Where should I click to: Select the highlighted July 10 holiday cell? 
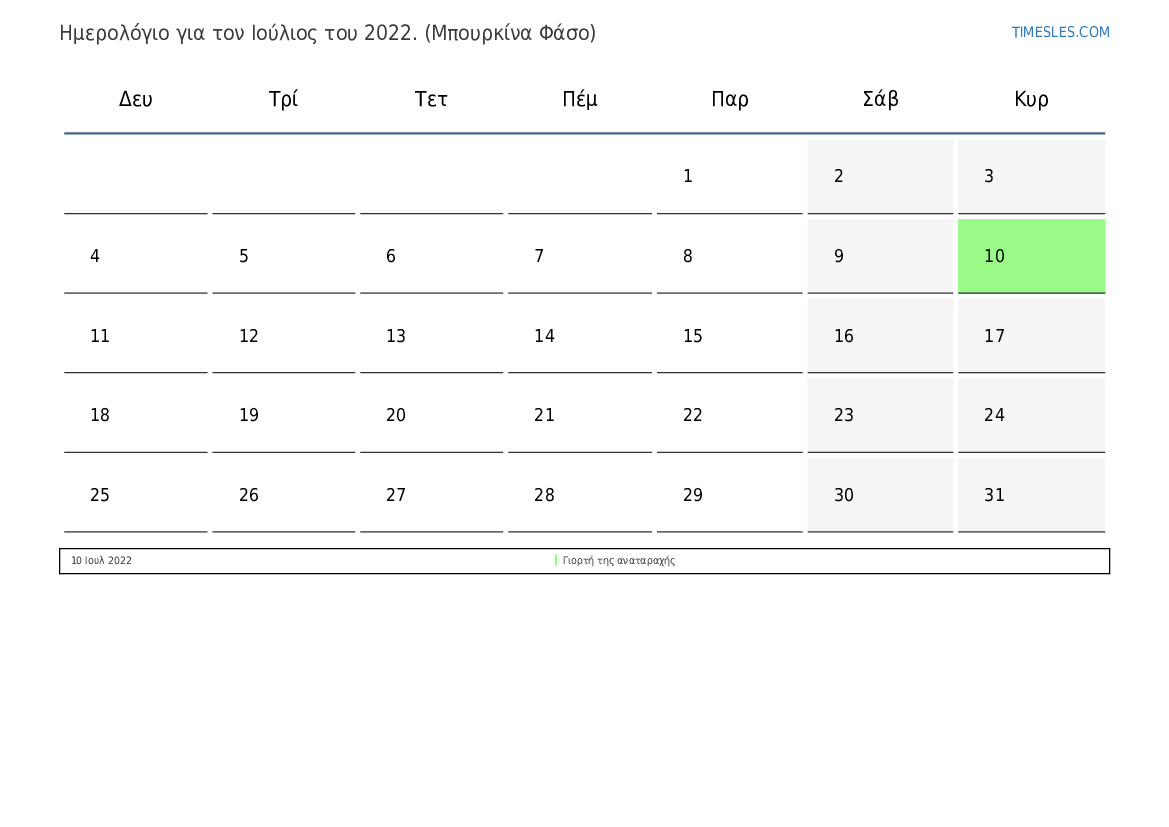[1031, 256]
